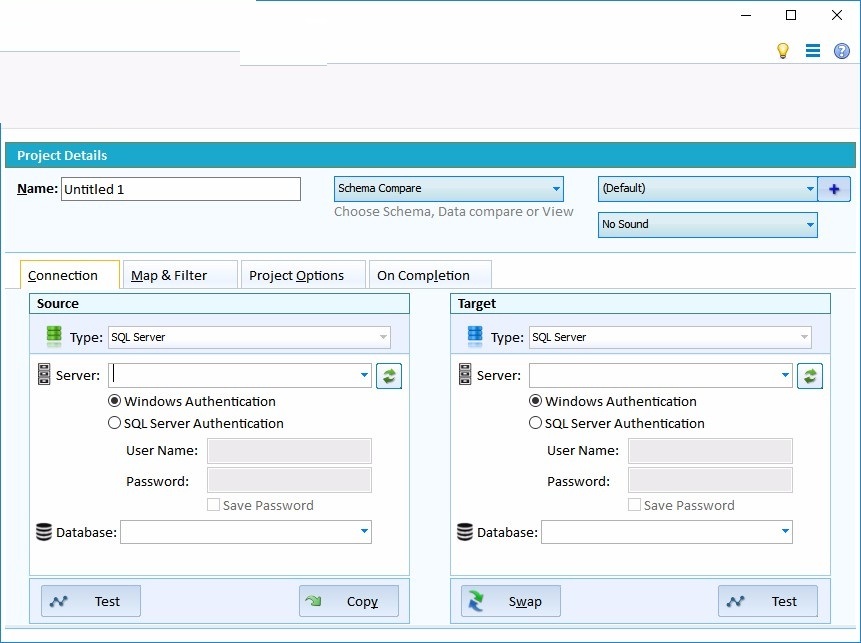Click the Help question mark icon
The height and width of the screenshot is (643, 861).
841,50
